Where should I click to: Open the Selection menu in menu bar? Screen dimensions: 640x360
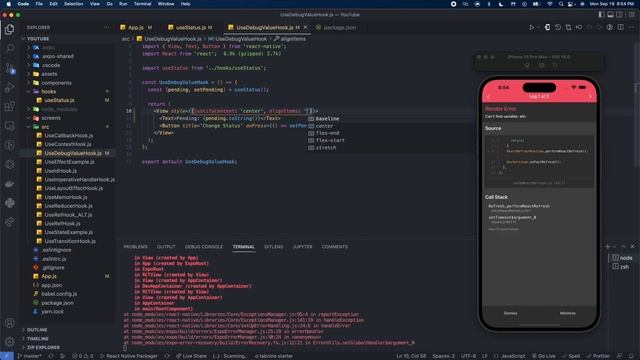[x=73, y=4]
